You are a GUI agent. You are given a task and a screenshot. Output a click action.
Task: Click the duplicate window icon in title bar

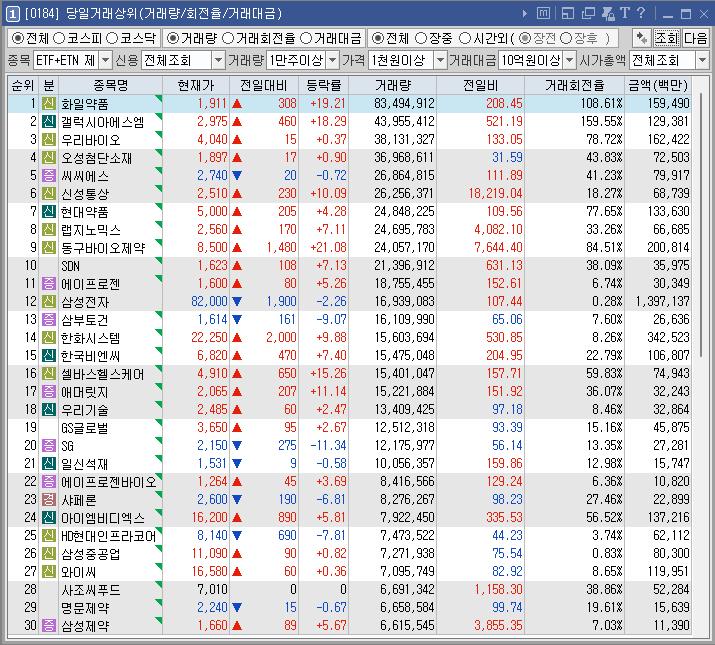point(588,14)
